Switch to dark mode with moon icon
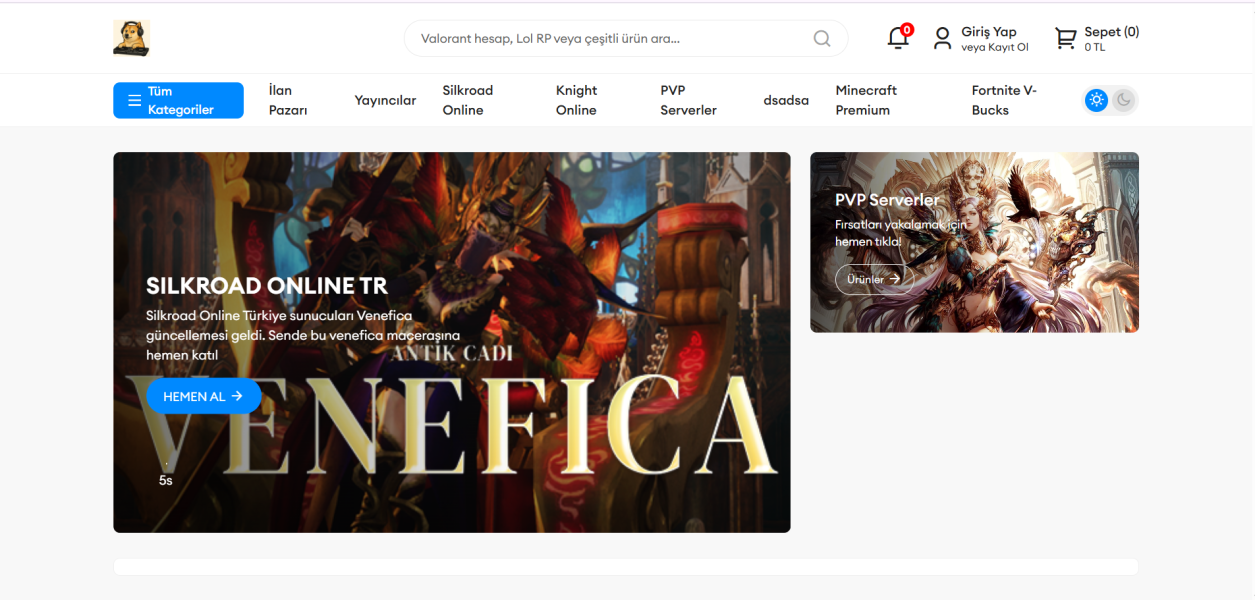 tap(1124, 100)
